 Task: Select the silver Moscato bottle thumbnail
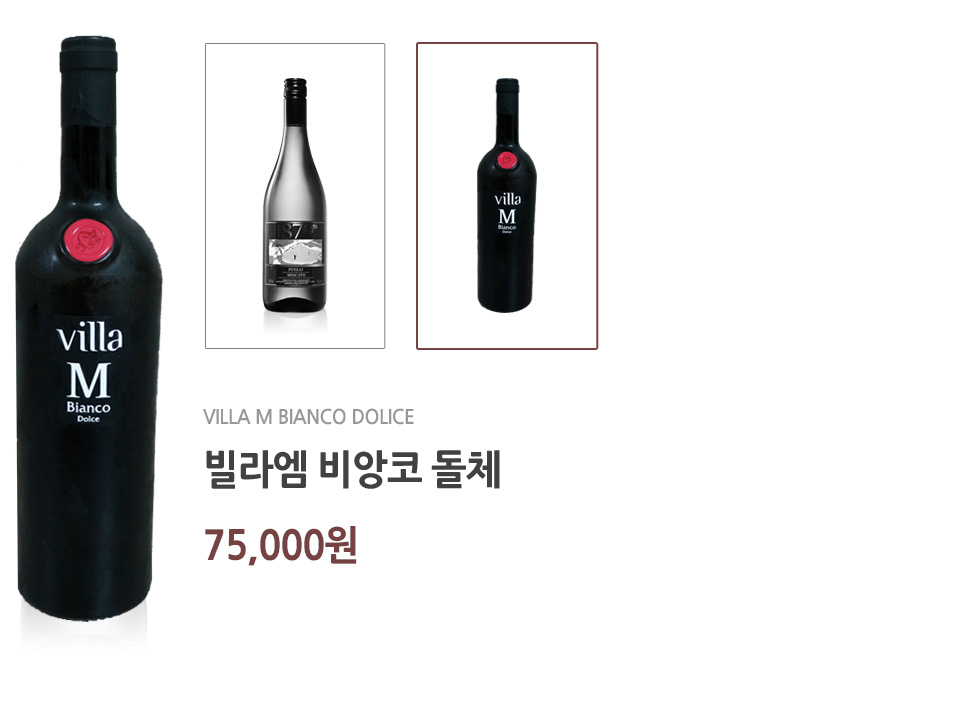tap(295, 196)
